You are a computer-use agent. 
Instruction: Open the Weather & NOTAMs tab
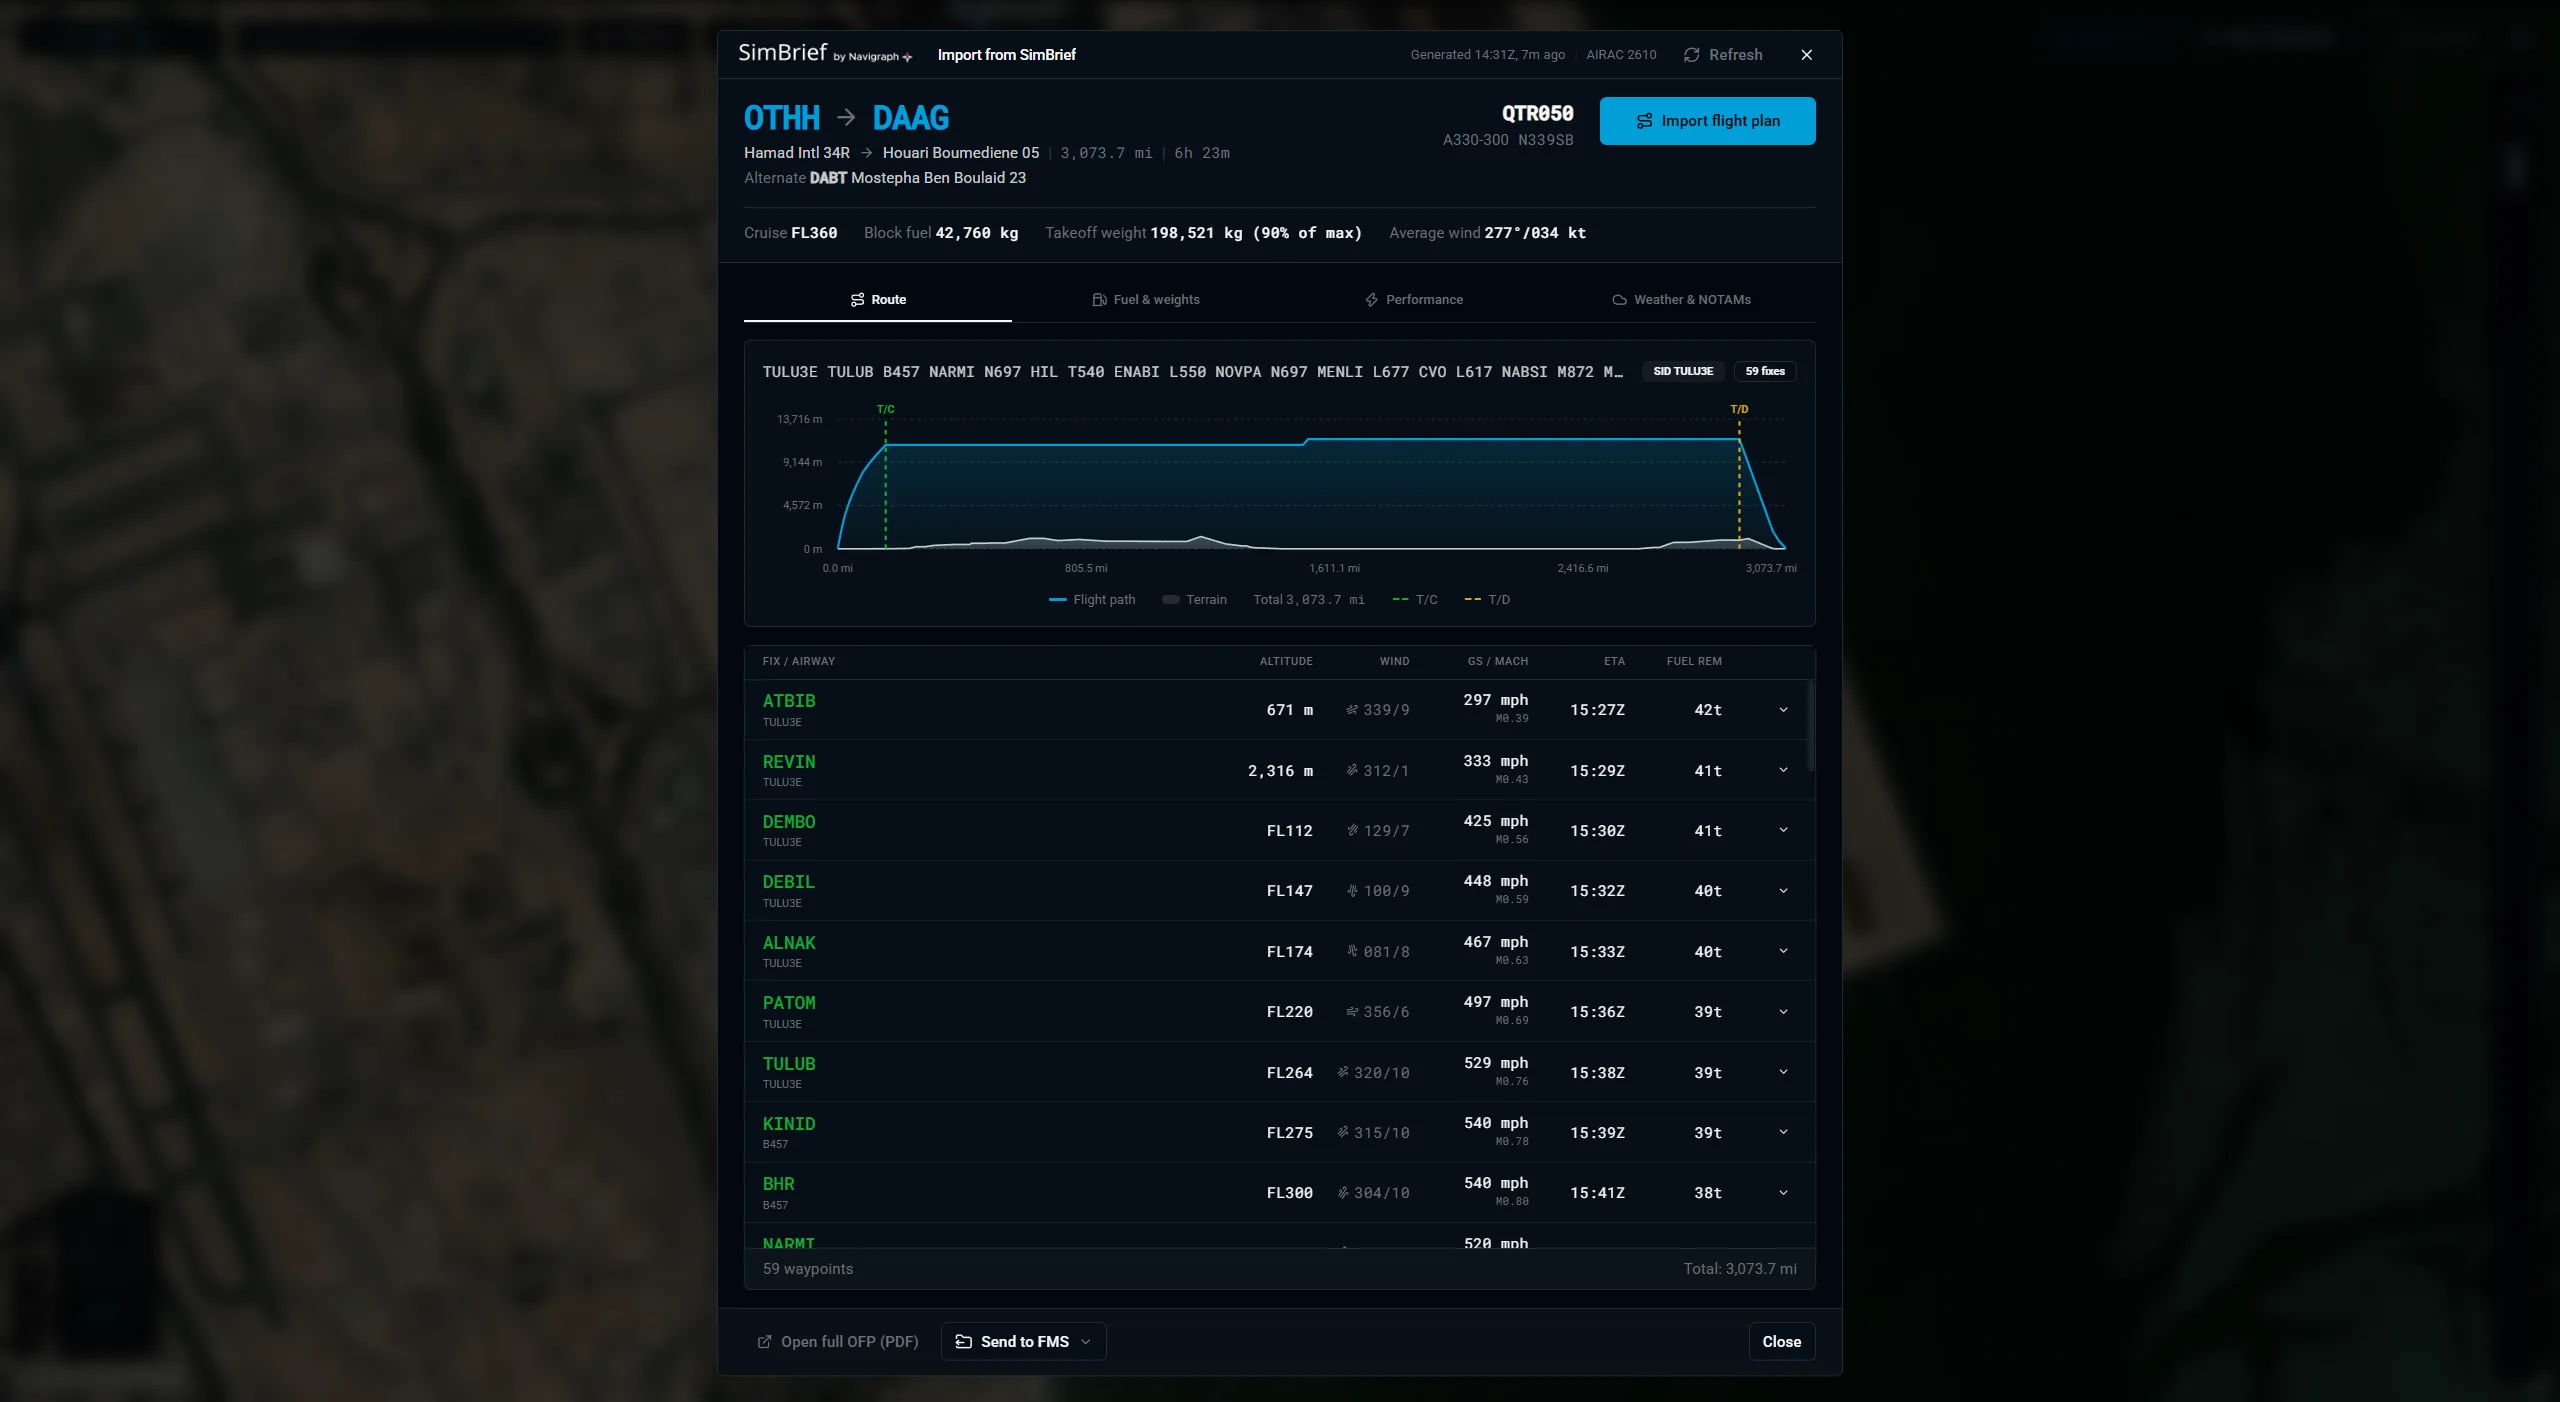(1682, 300)
